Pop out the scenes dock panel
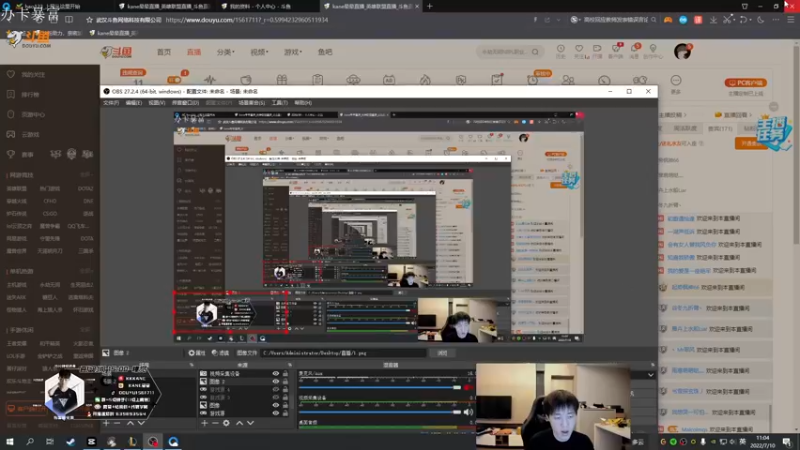This screenshot has width=800, height=450. (x=191, y=365)
